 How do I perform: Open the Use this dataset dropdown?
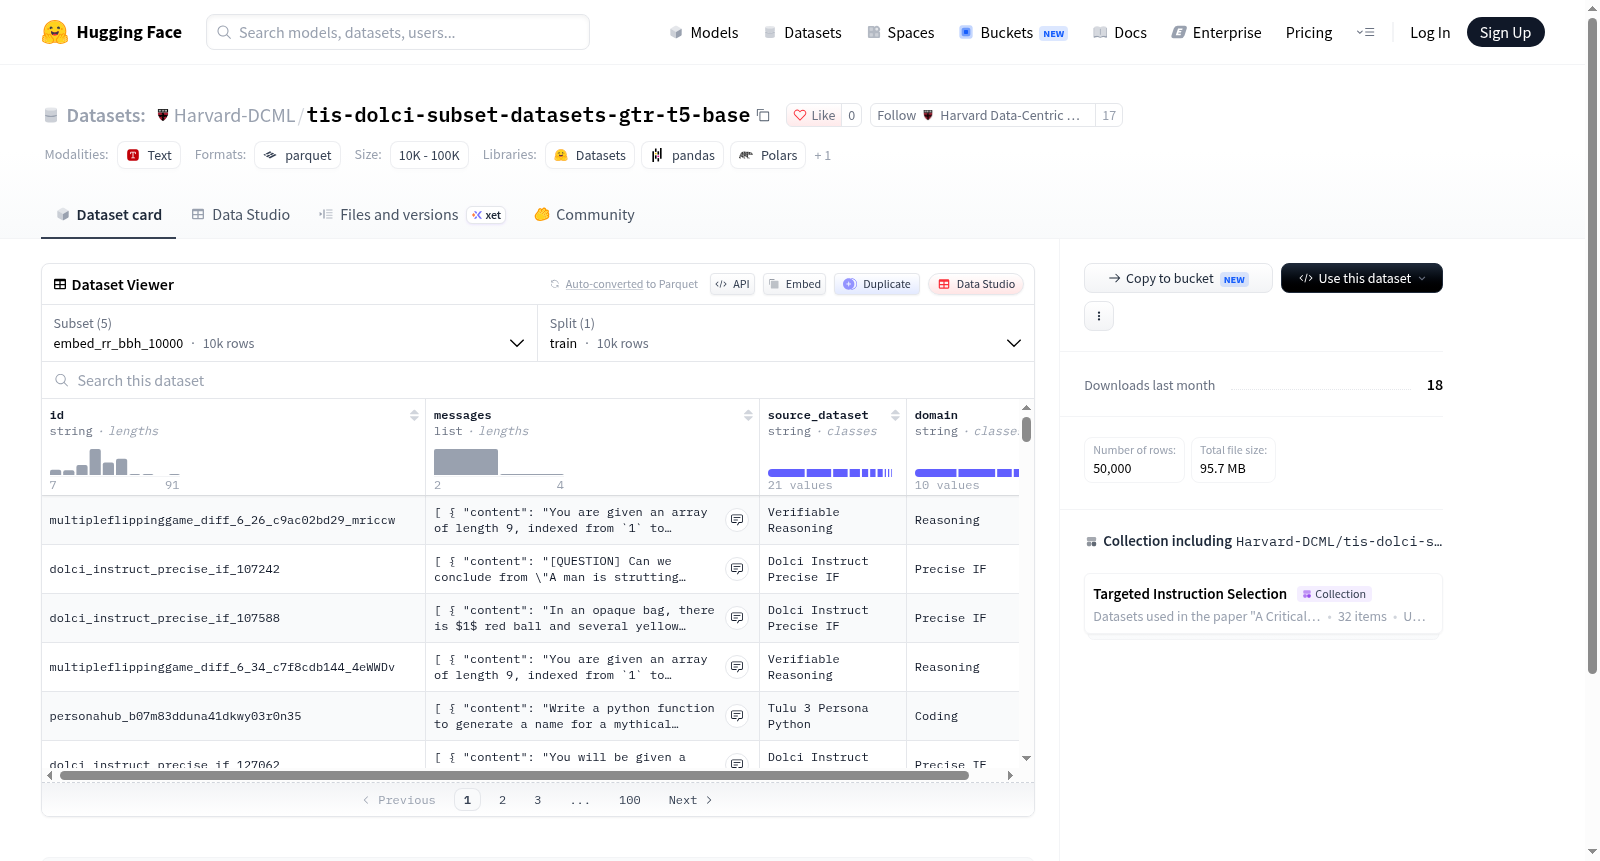point(1362,278)
